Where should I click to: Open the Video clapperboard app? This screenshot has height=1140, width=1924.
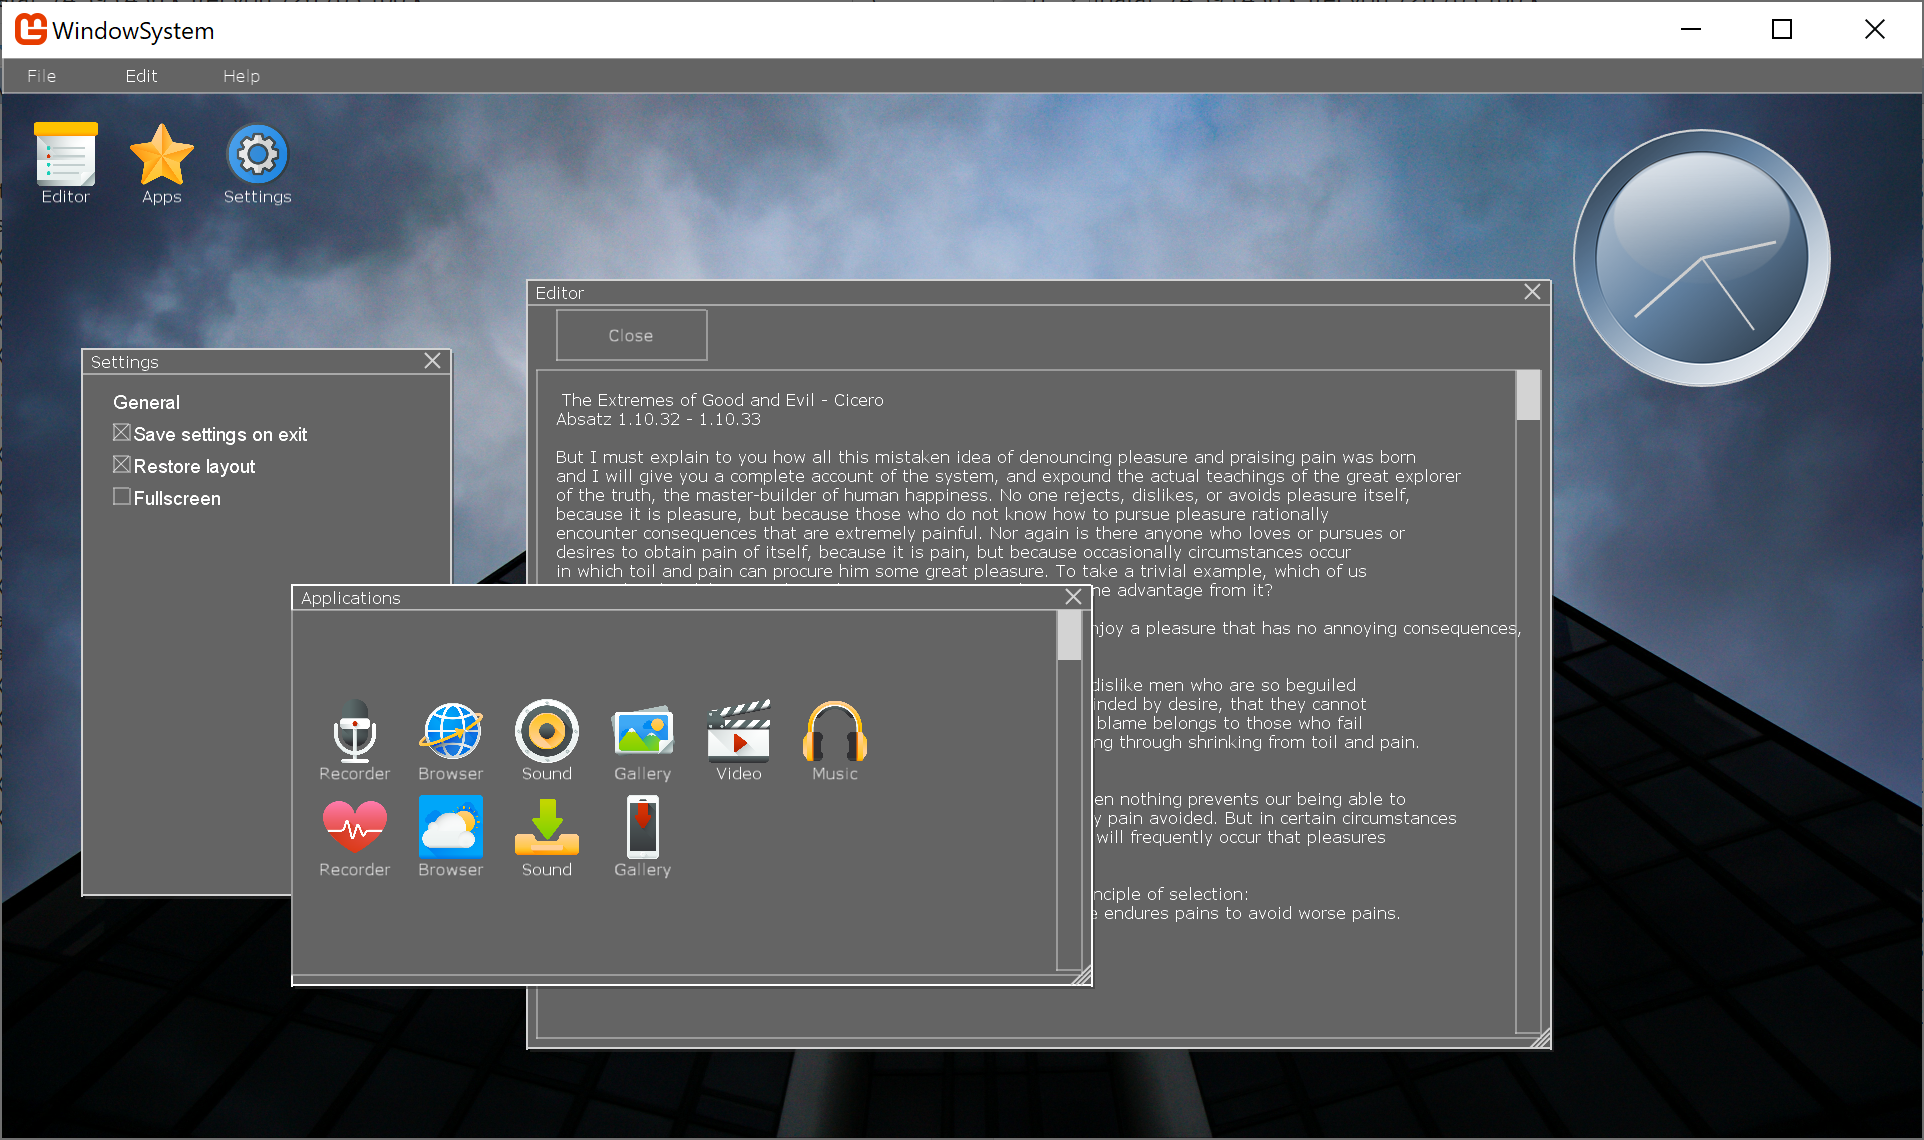tap(738, 733)
